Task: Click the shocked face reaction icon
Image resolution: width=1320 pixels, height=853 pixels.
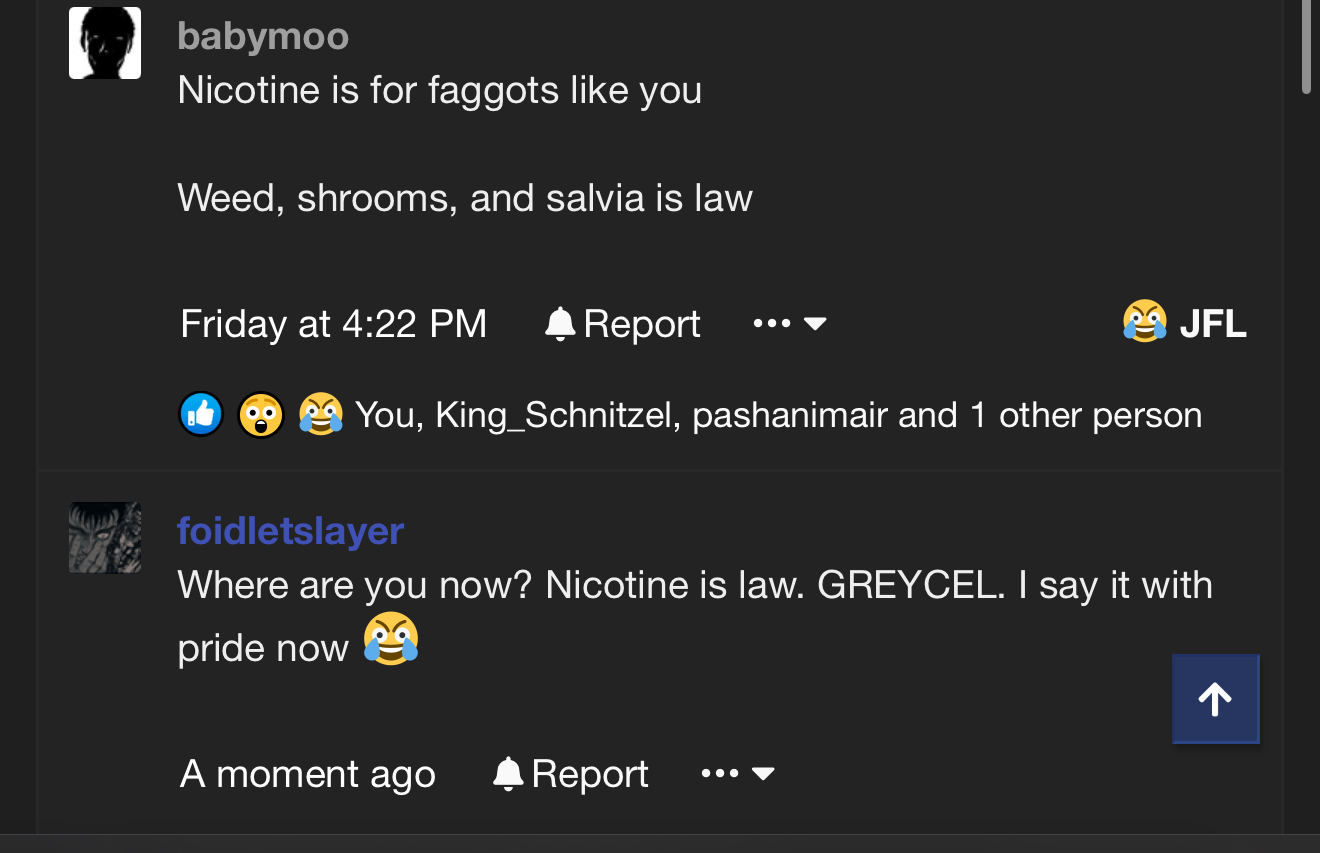Action: [261, 414]
